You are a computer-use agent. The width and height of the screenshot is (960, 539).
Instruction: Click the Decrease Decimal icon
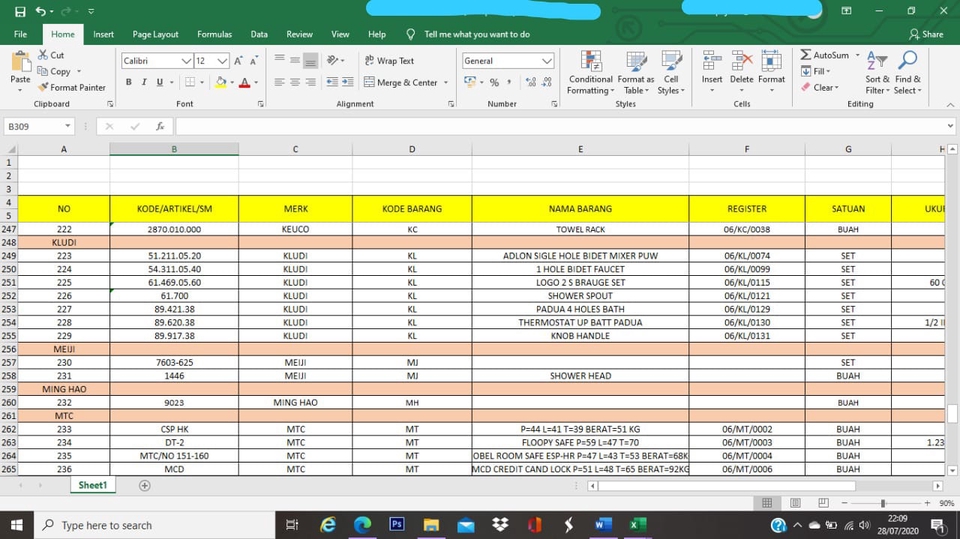pyautogui.click(x=547, y=82)
